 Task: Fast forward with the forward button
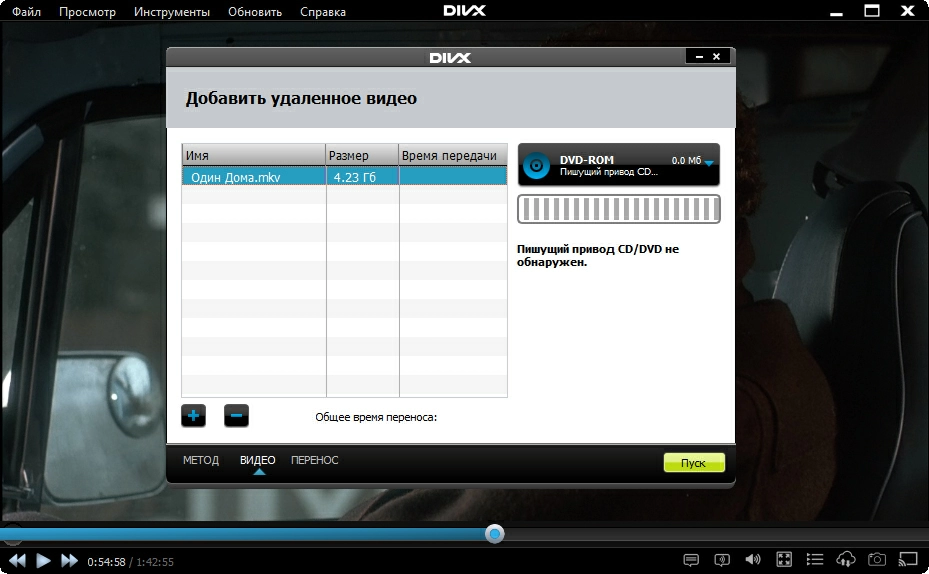pyautogui.click(x=69, y=561)
